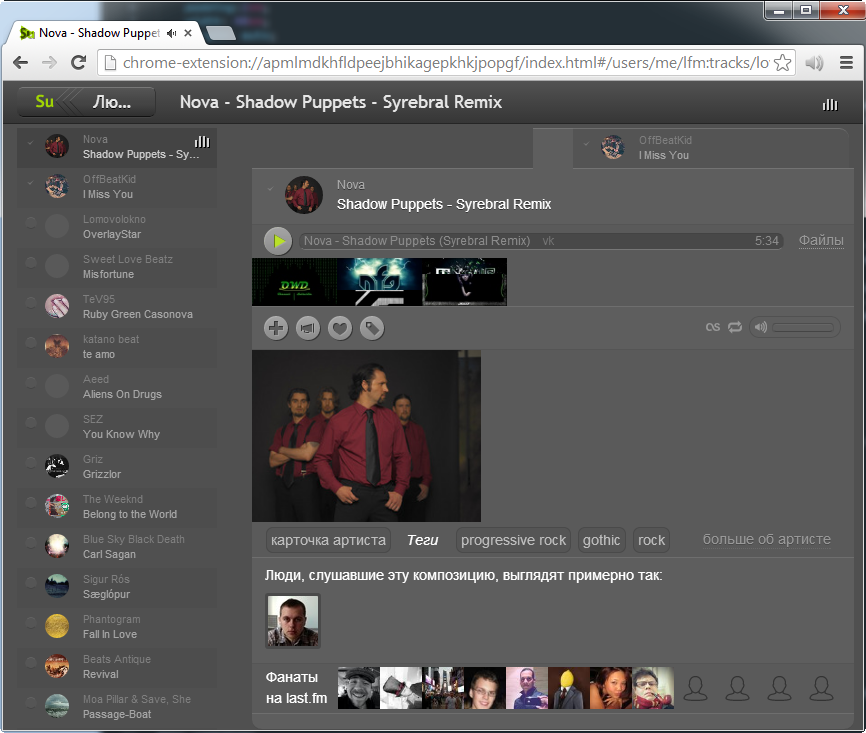Open the DWD video thumbnail
The image size is (866, 733).
click(294, 282)
